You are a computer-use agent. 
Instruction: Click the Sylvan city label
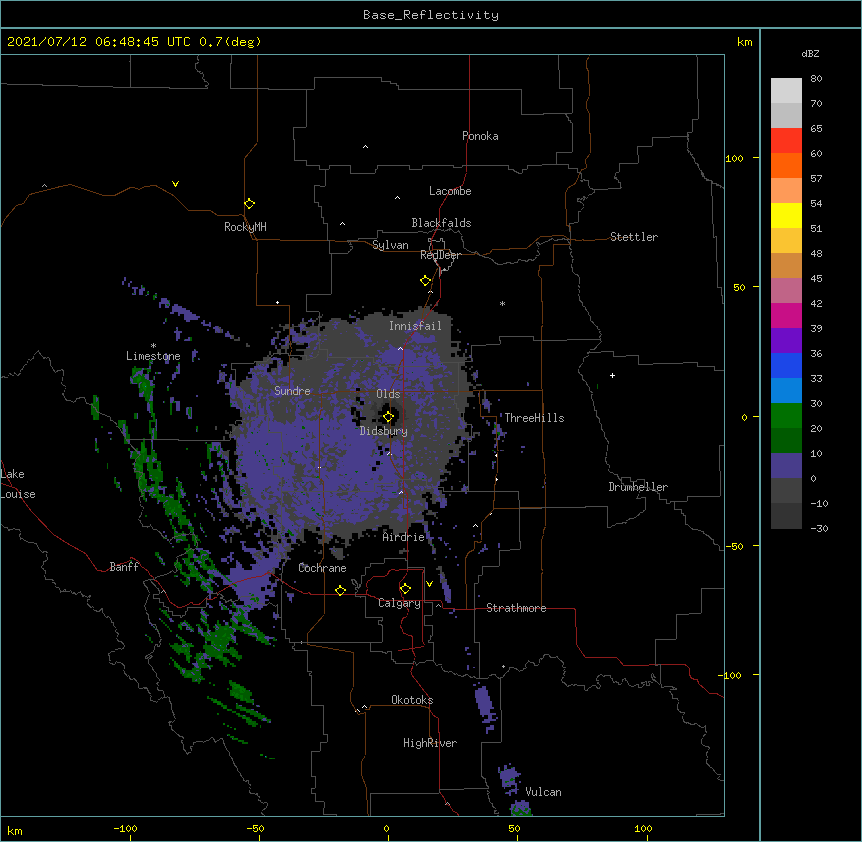tap(390, 245)
